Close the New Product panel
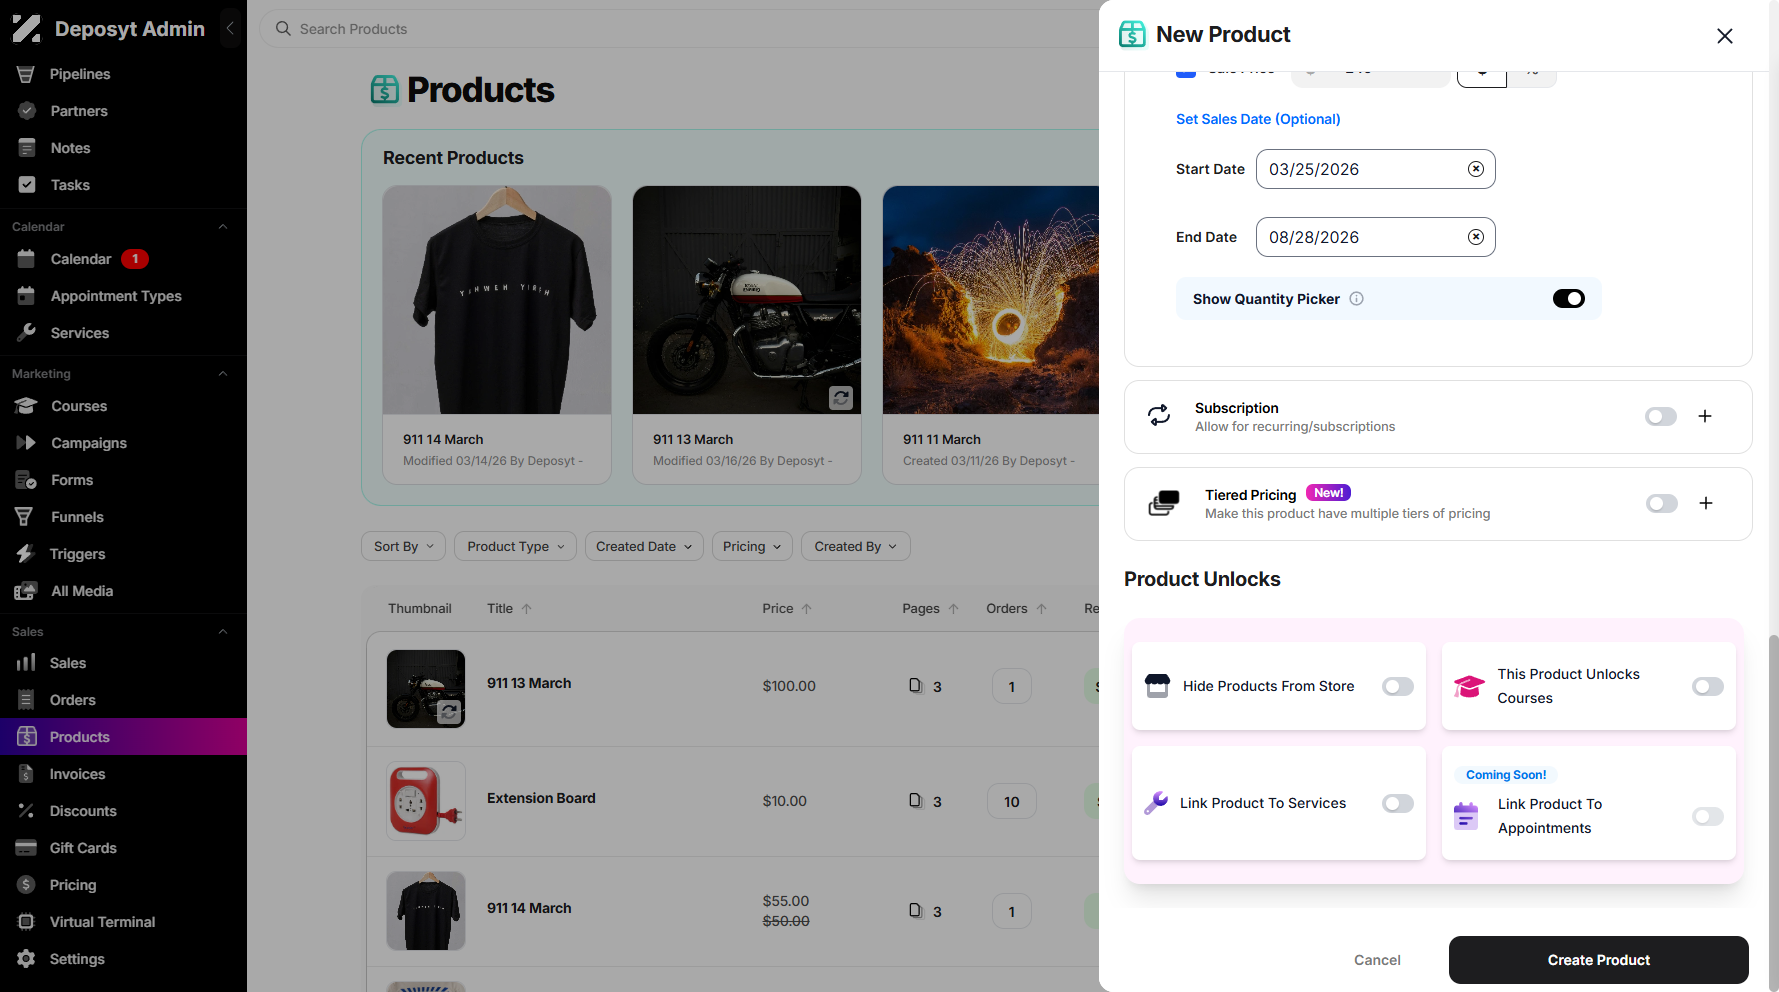The height and width of the screenshot is (992, 1779). (1724, 36)
